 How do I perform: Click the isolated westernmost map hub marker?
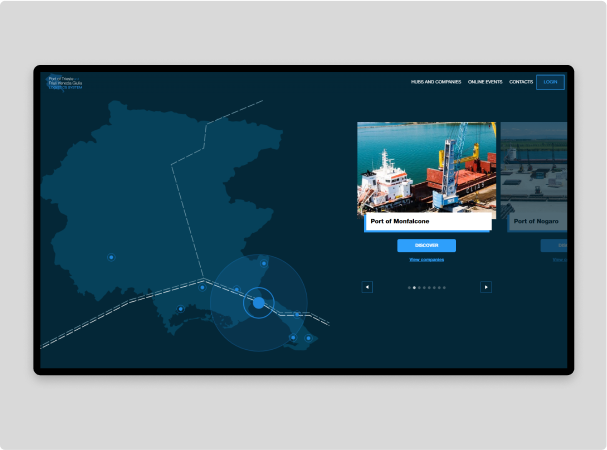pyautogui.click(x=111, y=257)
